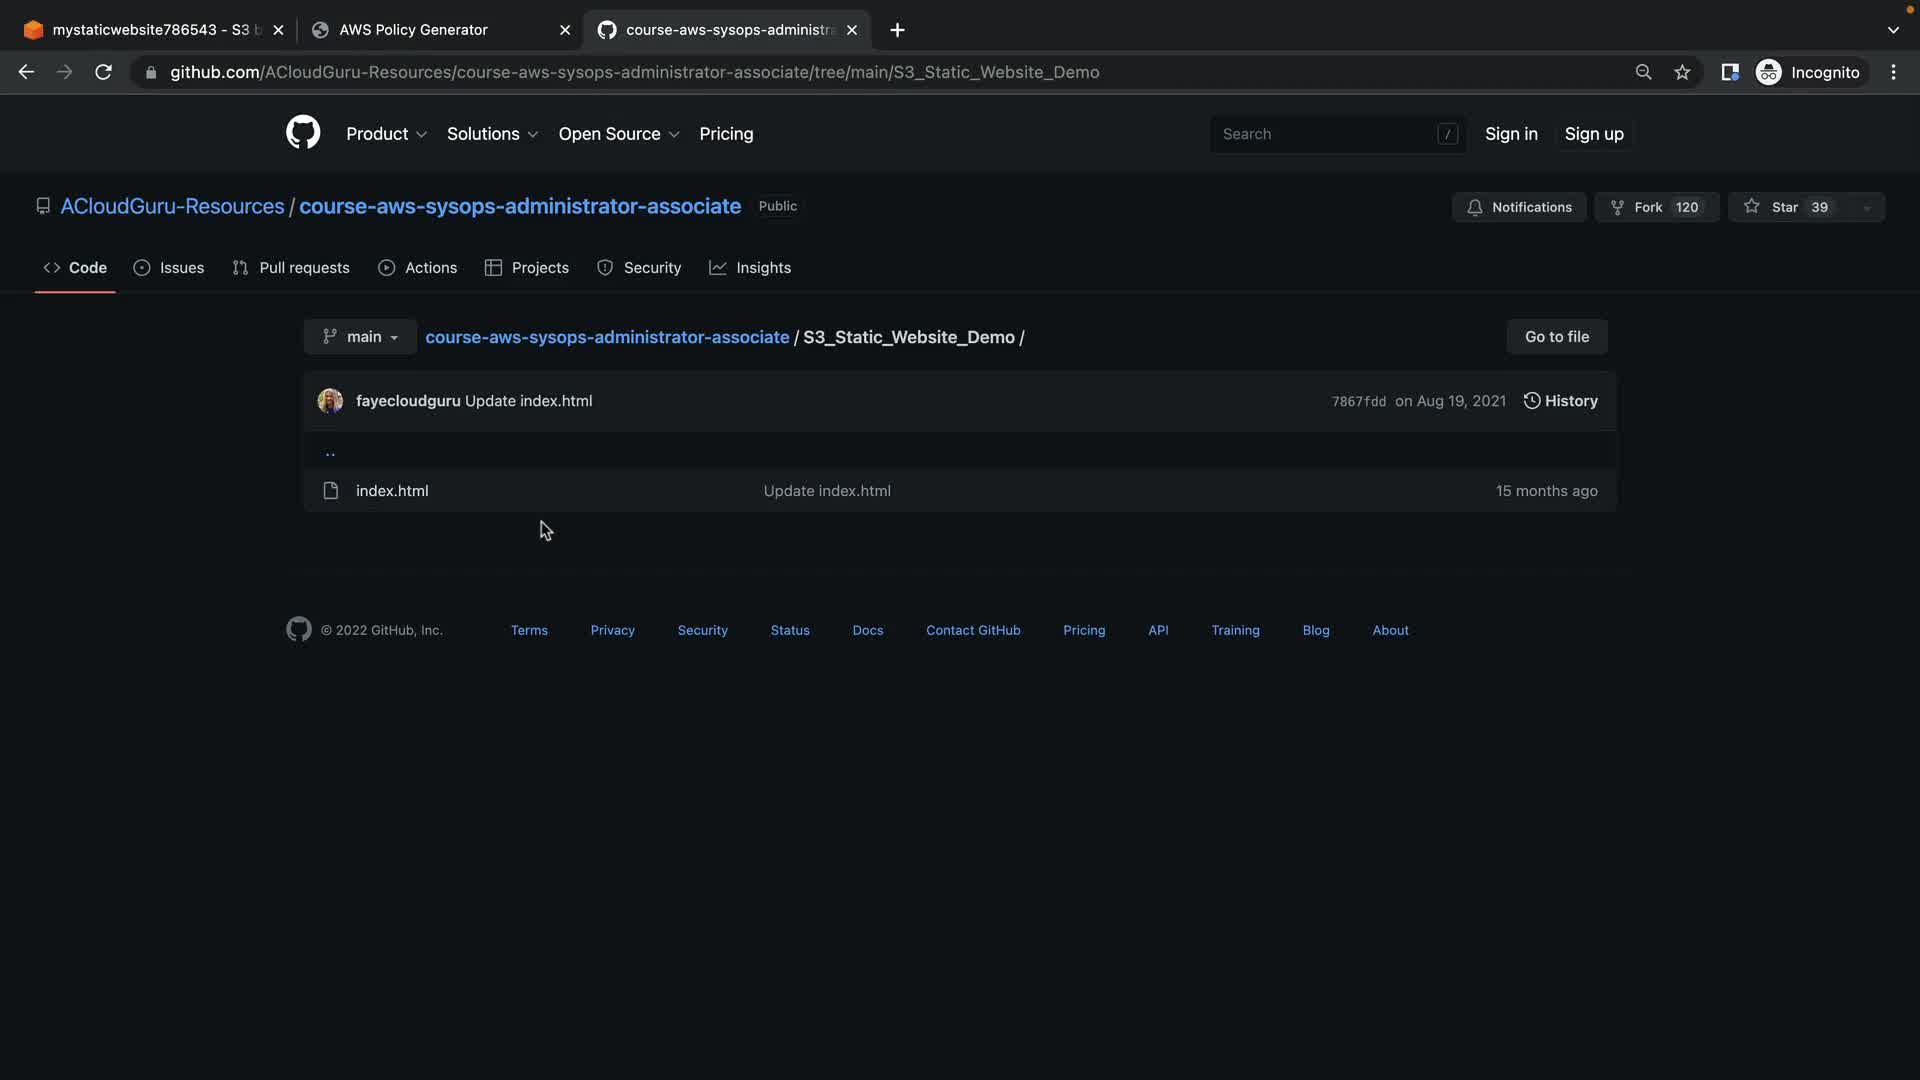Click the fayecloudguru avatar image

tap(330, 401)
